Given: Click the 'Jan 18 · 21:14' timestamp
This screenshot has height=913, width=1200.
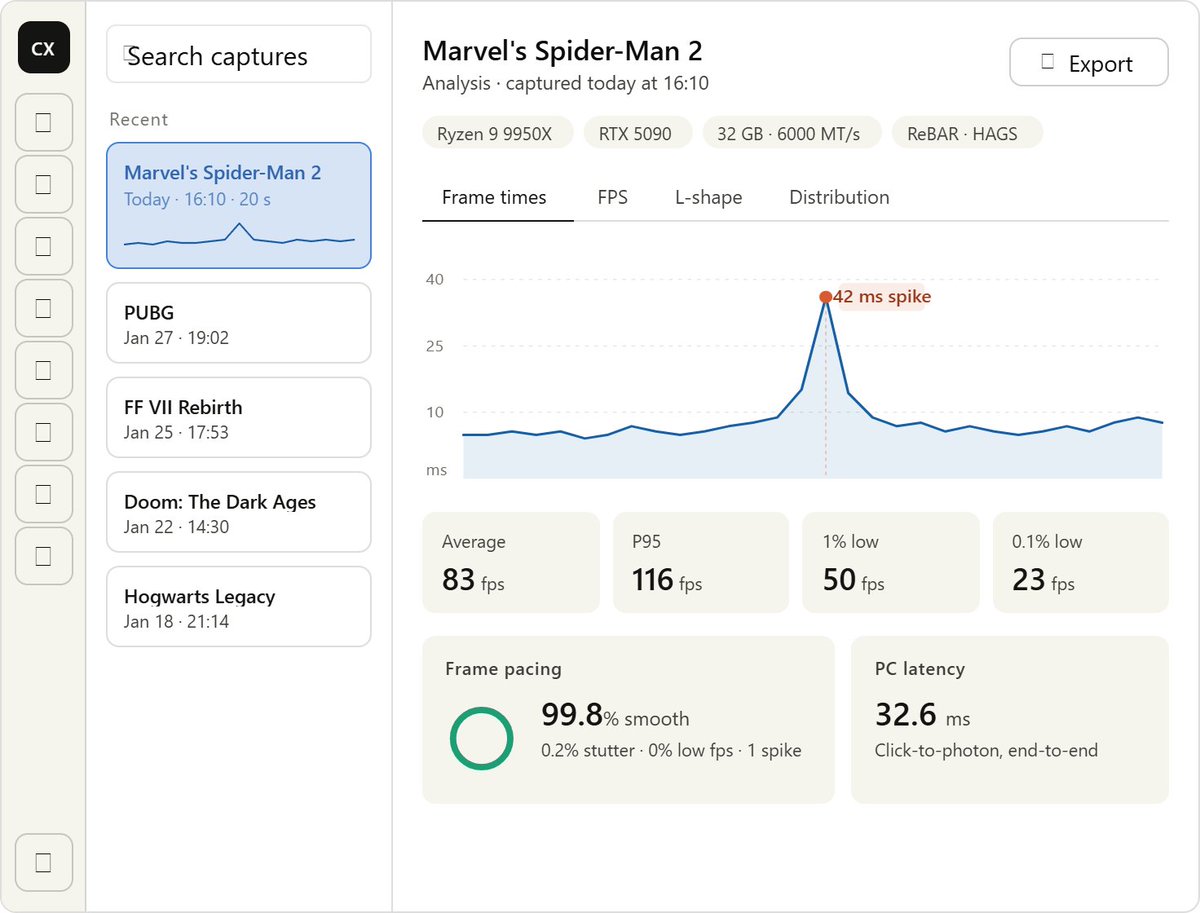Looking at the screenshot, I should (176, 622).
